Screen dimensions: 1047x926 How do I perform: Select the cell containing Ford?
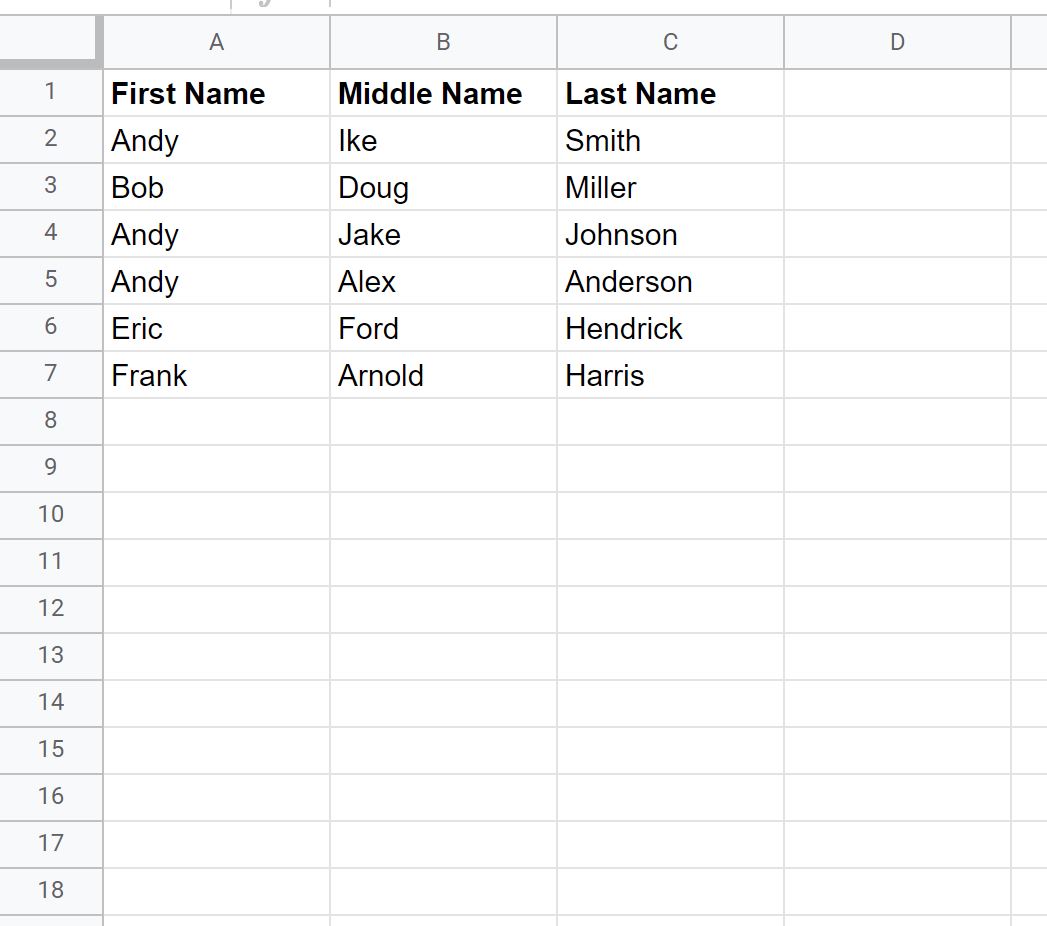pyautogui.click(x=443, y=328)
